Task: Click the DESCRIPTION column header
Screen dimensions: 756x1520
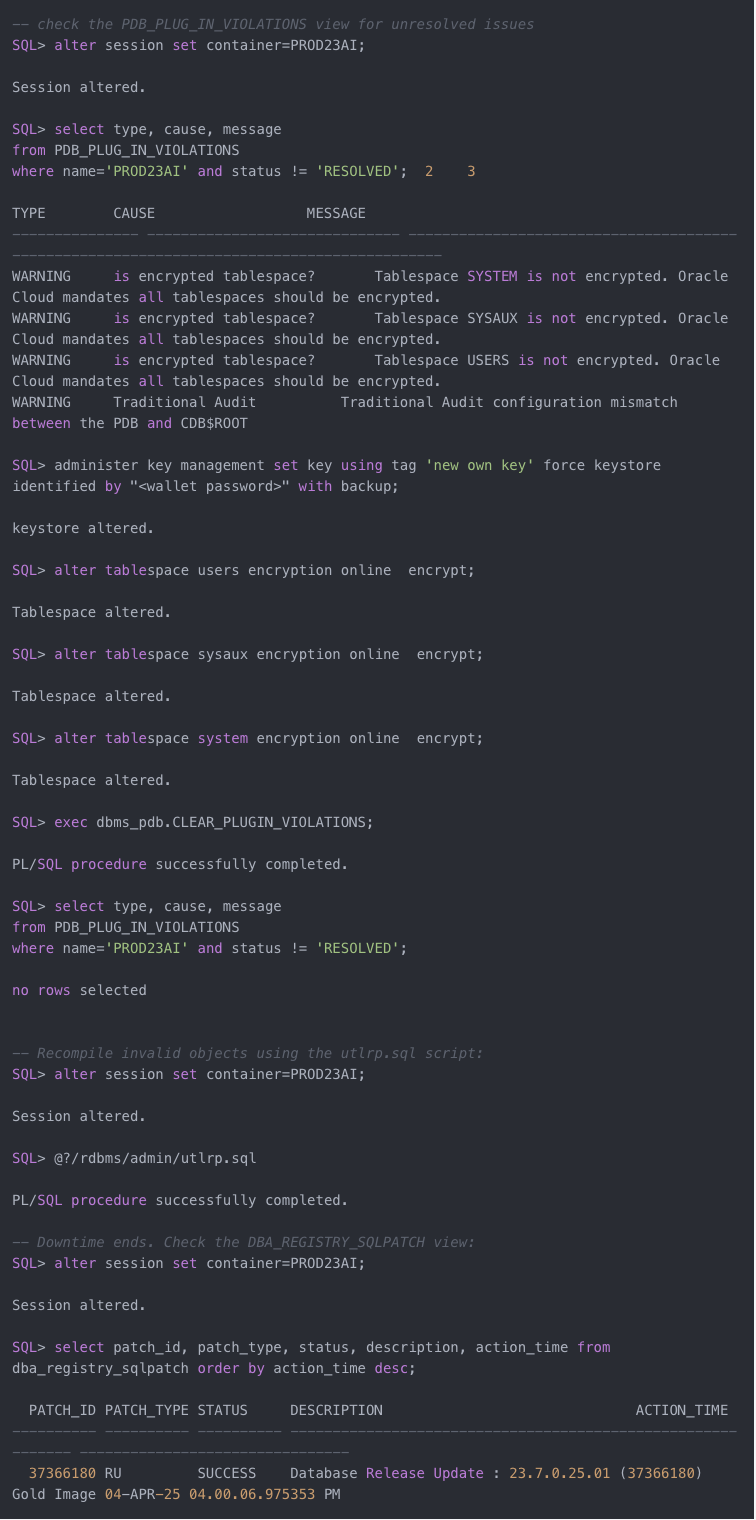Action: pos(336,1410)
